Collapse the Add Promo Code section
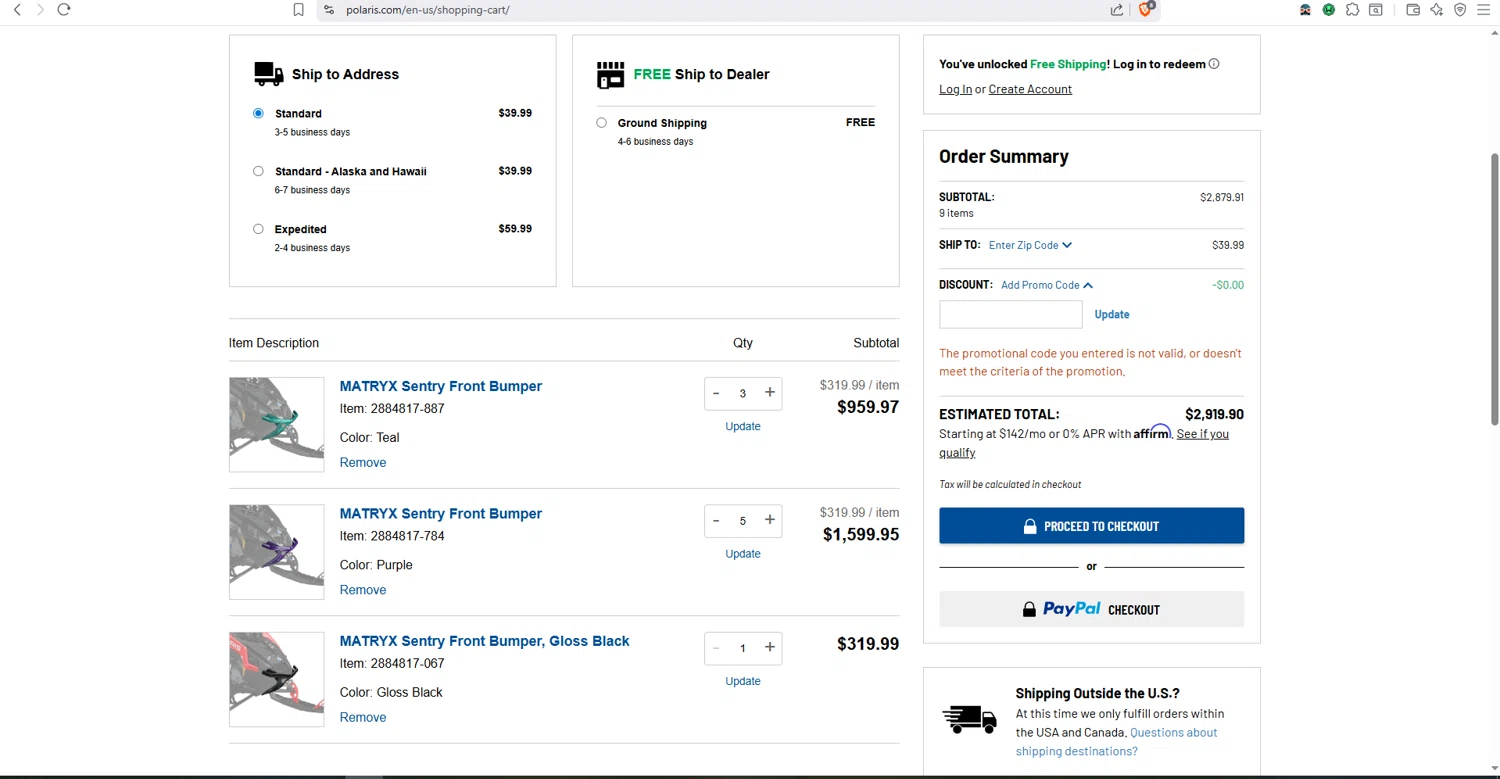Screen dimensions: 1500x779 pos(1047,285)
